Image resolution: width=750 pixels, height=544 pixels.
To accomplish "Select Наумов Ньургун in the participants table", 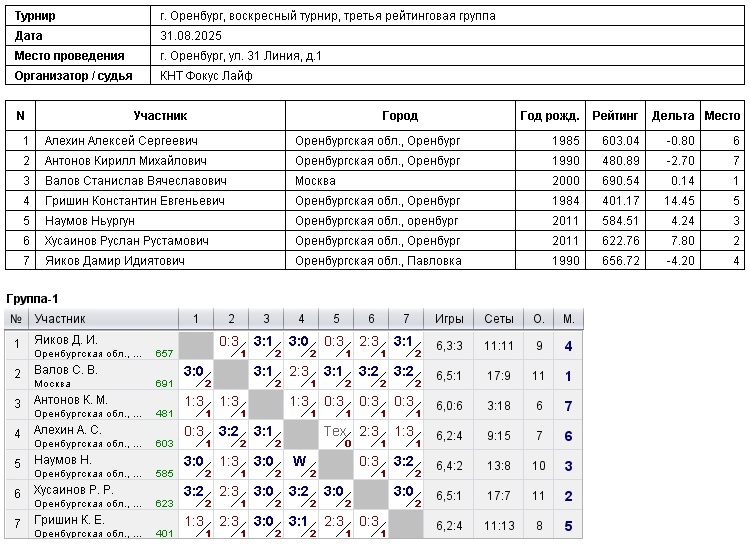I will [x=89, y=221].
